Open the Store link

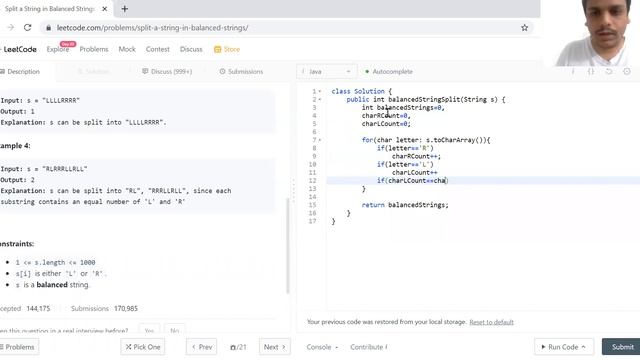[x=227, y=49]
